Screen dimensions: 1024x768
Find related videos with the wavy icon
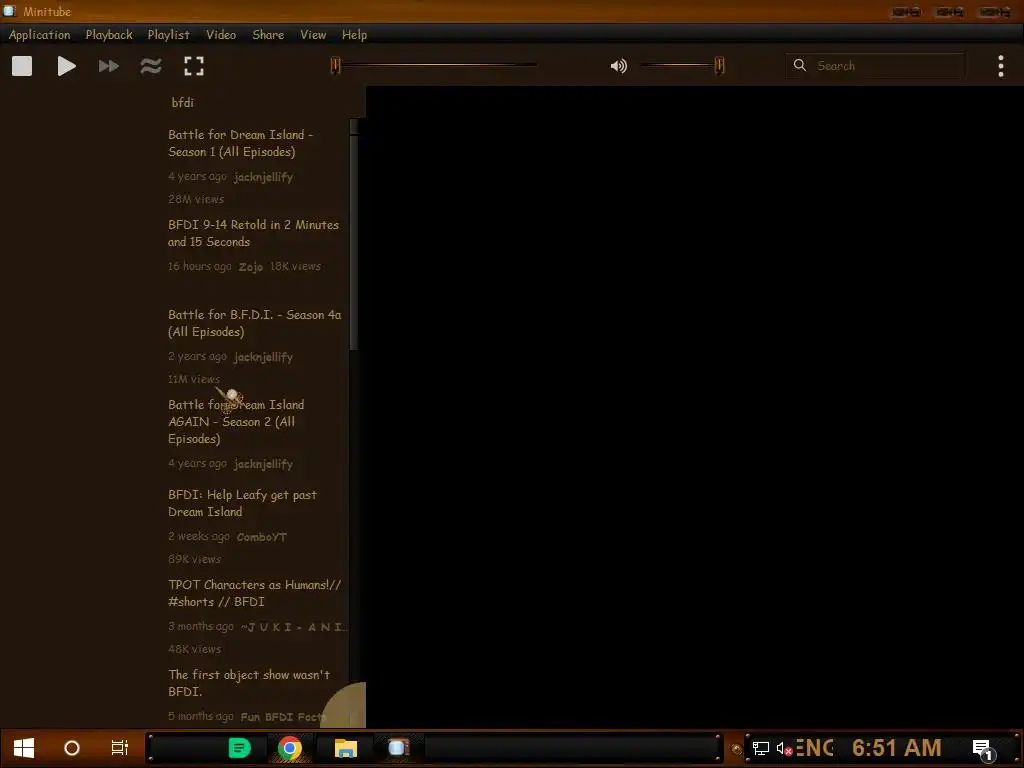(x=151, y=66)
